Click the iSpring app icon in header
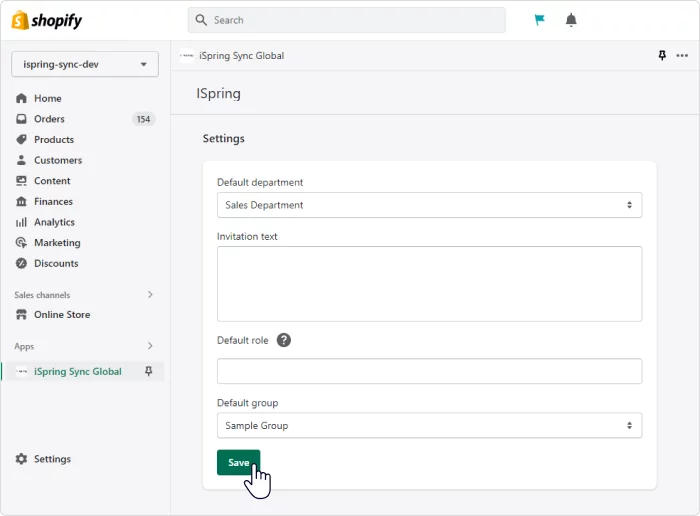The width and height of the screenshot is (700, 516). 187,56
